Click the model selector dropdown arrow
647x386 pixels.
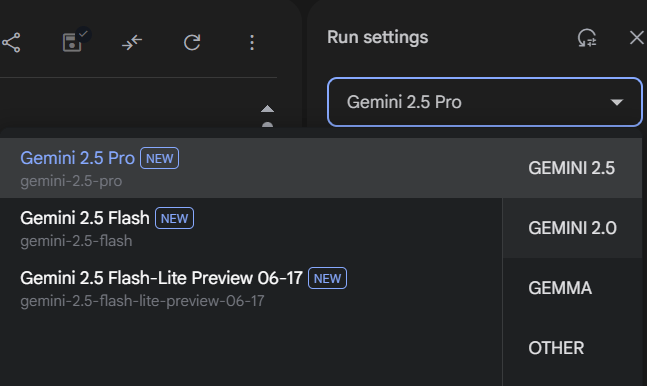pos(617,102)
